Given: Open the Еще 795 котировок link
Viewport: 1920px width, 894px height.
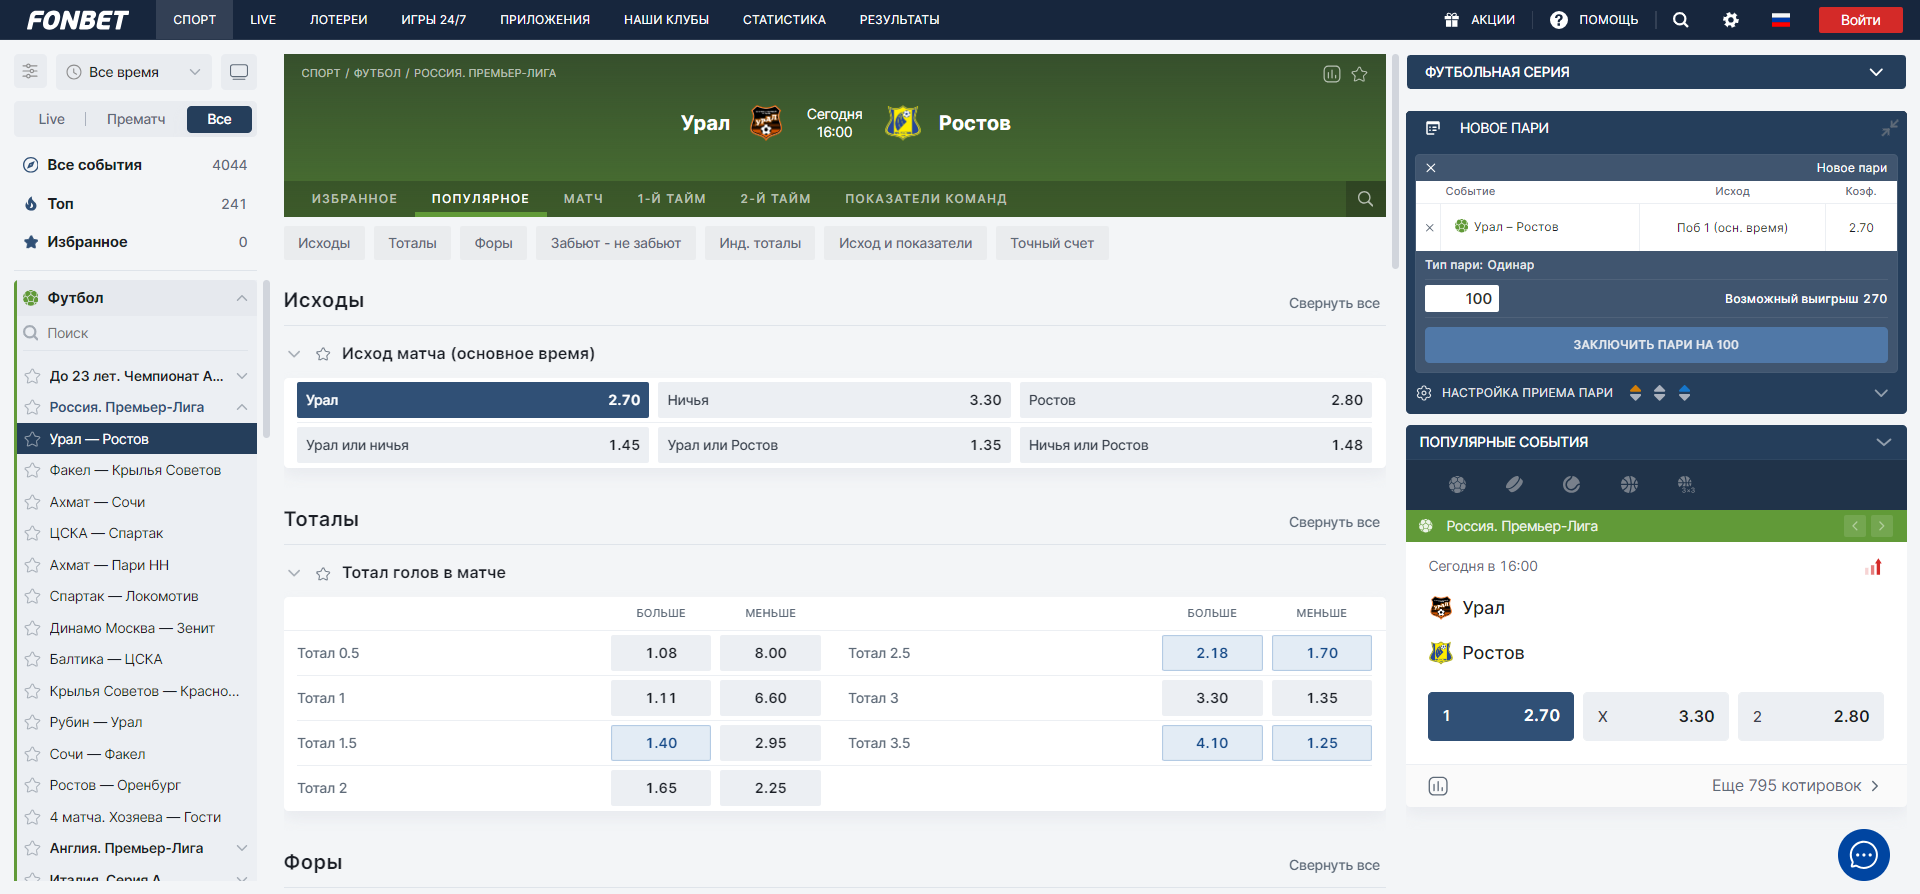Looking at the screenshot, I should coord(1794,786).
